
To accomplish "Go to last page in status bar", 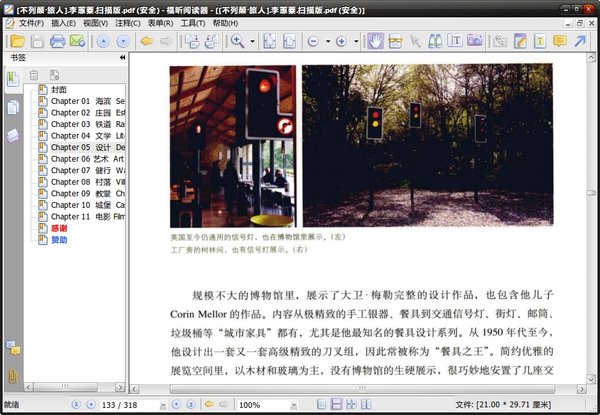I will [x=191, y=404].
